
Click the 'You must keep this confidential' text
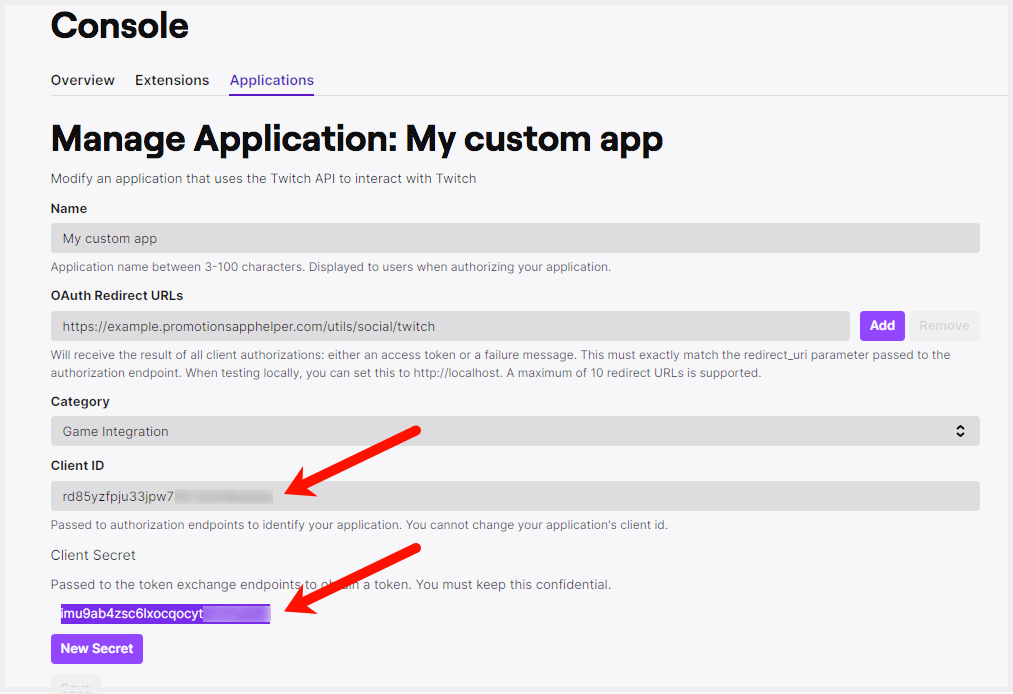click(x=513, y=585)
